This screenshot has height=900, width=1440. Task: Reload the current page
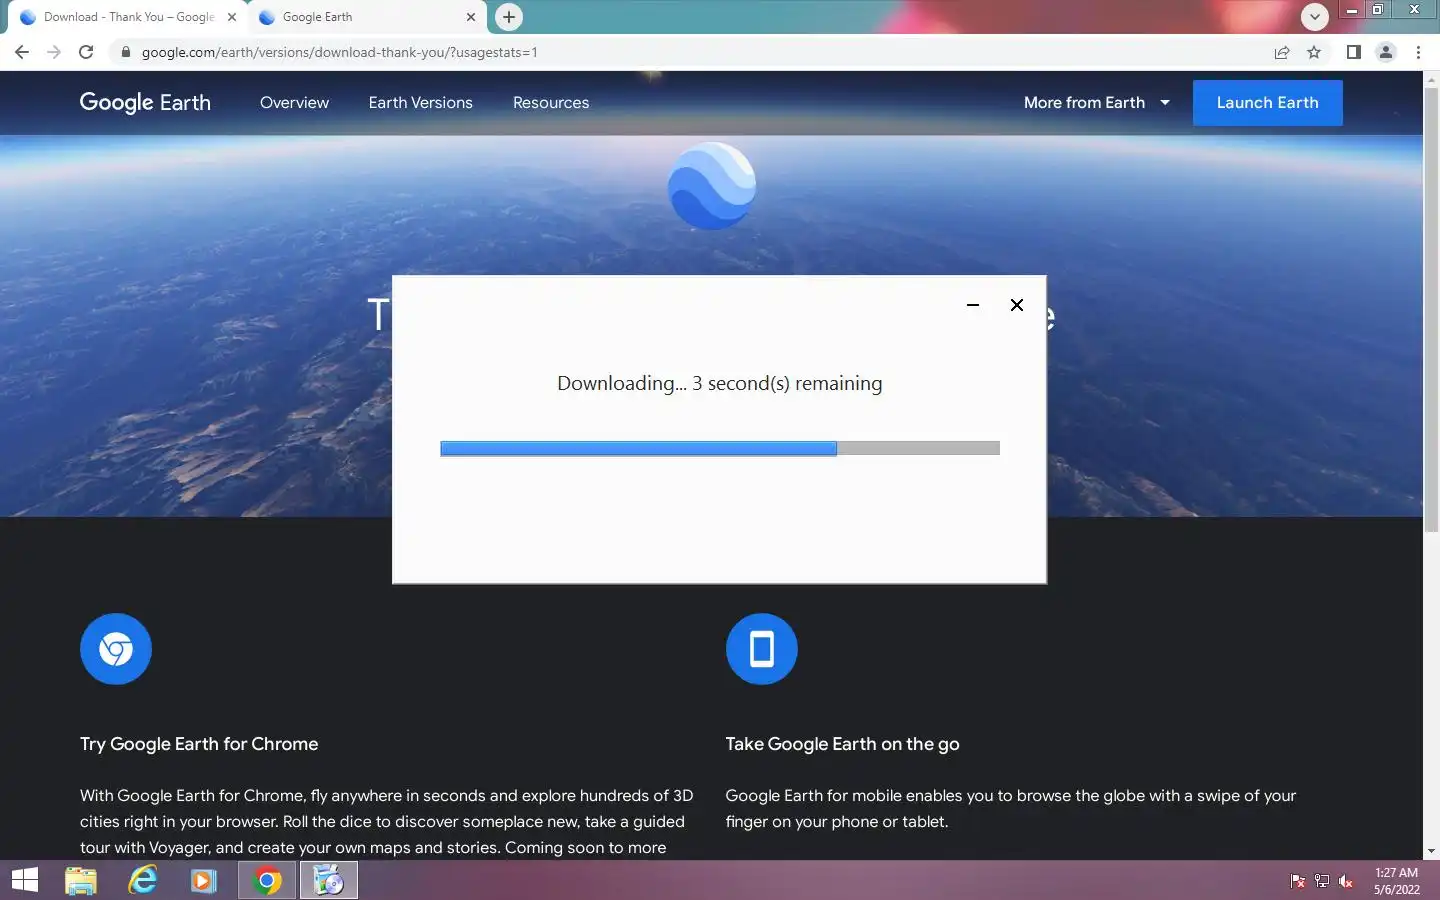(x=86, y=52)
